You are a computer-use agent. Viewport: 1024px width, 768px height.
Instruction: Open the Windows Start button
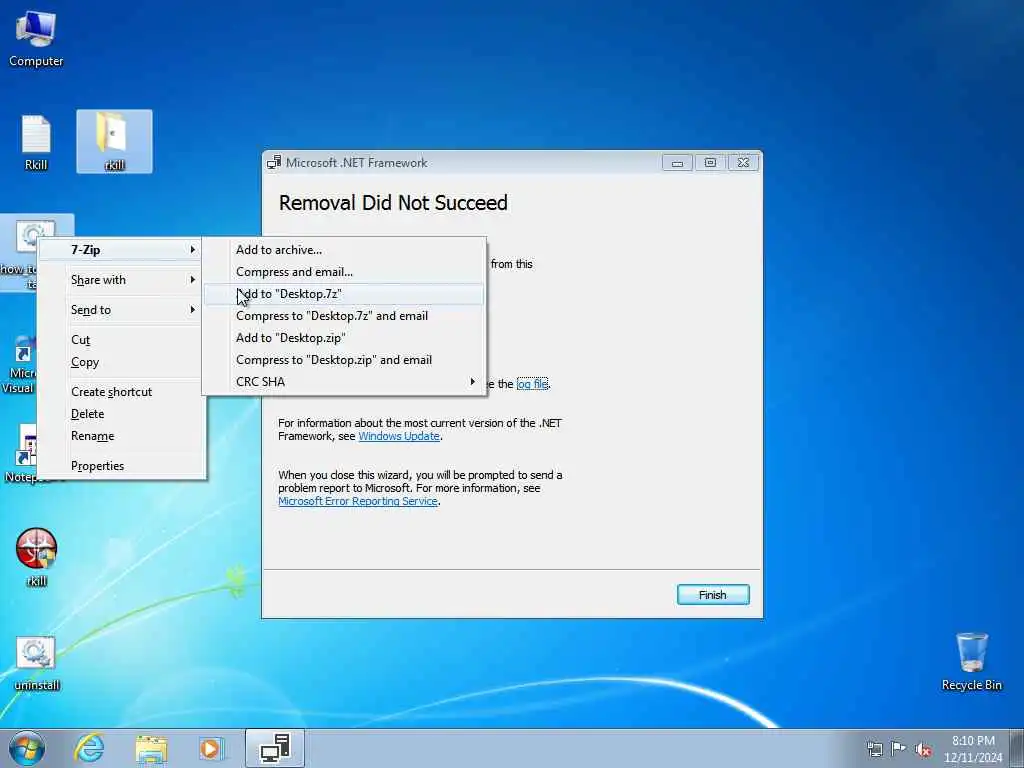[x=27, y=748]
